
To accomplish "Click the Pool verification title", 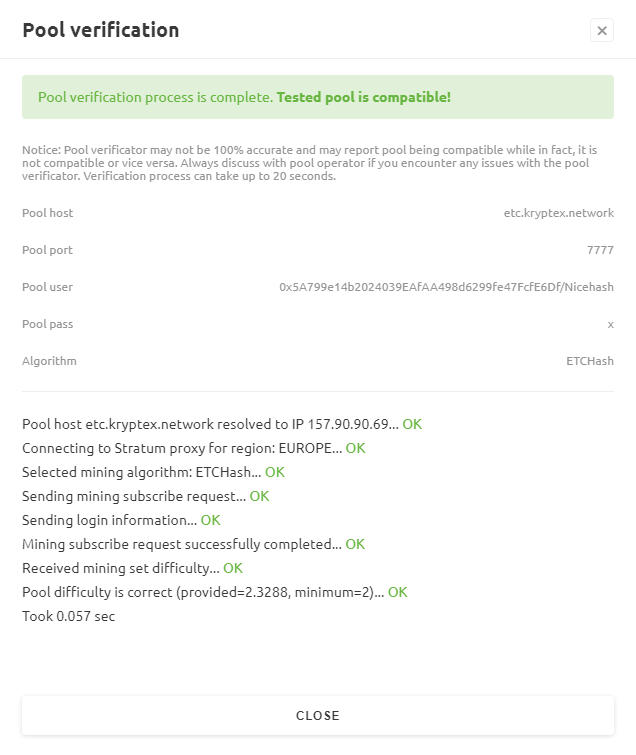I will coord(101,30).
